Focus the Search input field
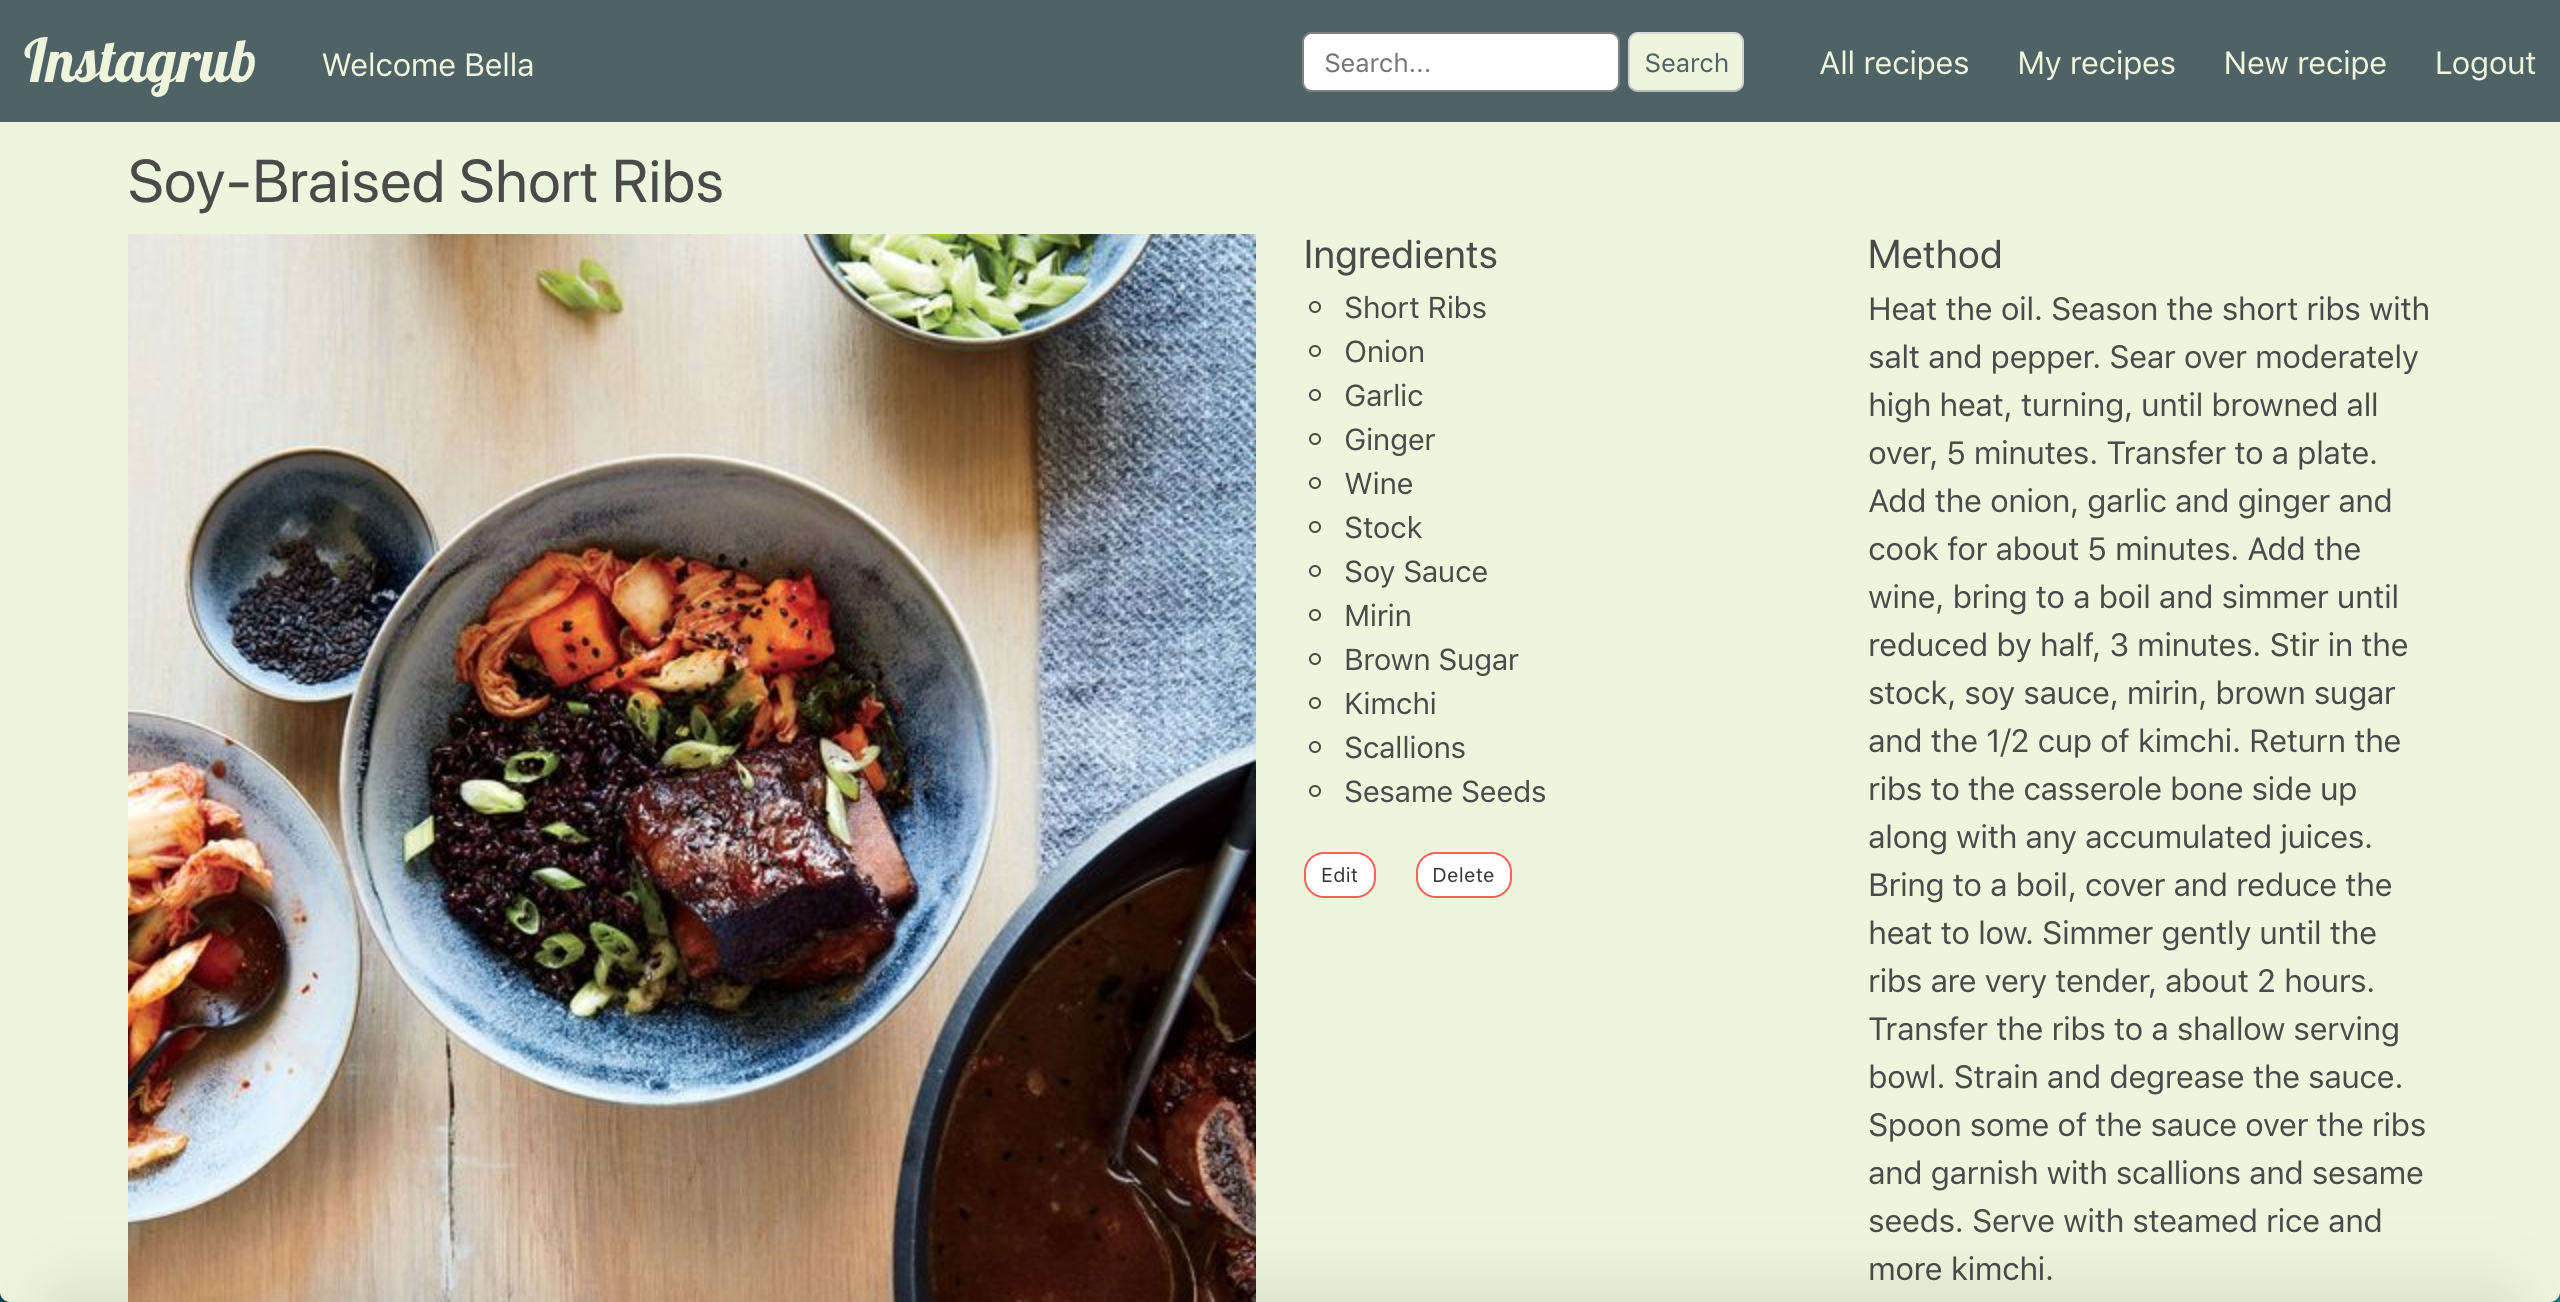 click(x=1460, y=62)
